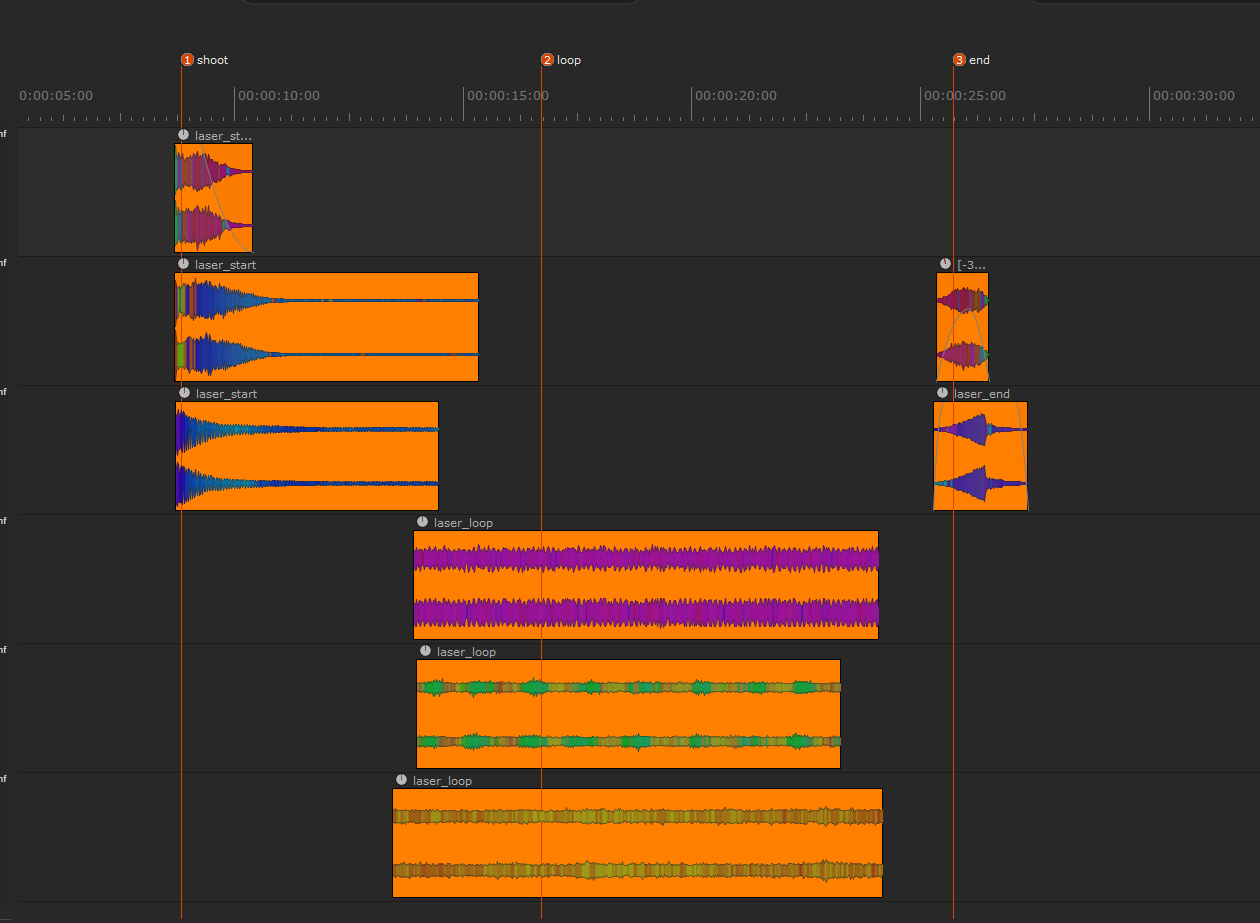
Task: Click the clock icon of the green laser_loop clip
Action: pos(425,651)
